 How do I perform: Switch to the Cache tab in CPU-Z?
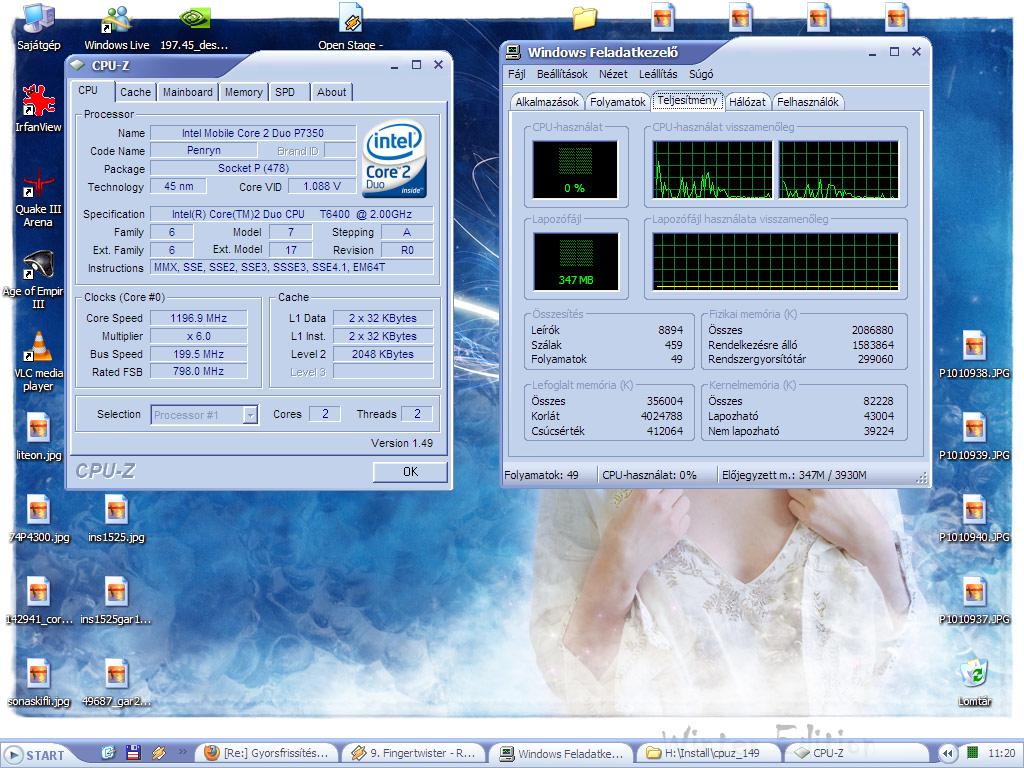pos(135,92)
